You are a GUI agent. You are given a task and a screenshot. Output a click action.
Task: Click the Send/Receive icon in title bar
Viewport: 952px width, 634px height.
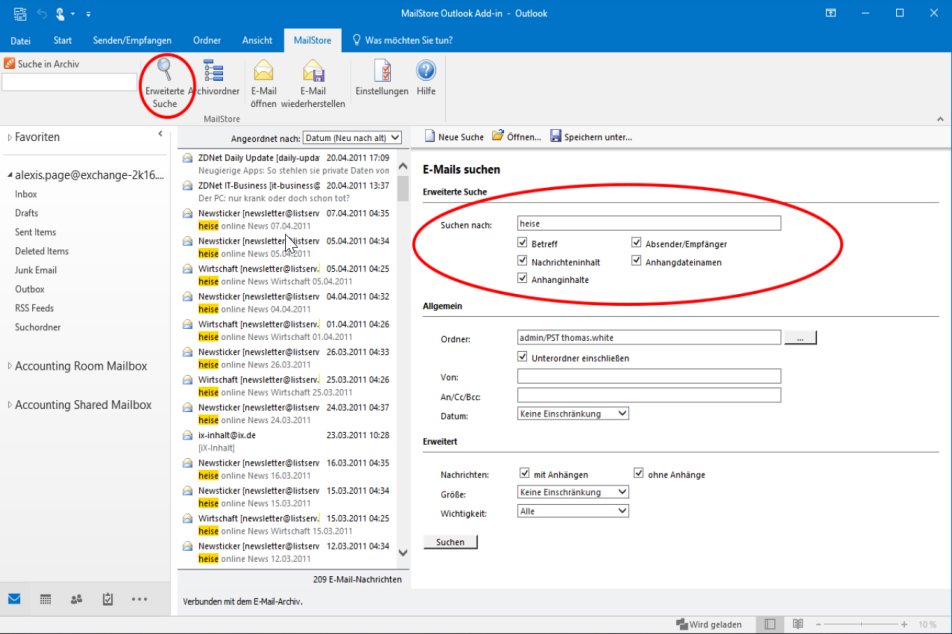point(20,13)
